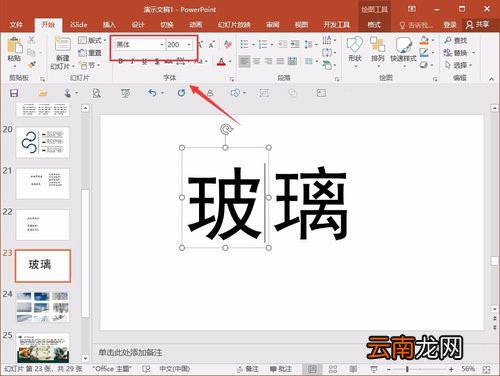Click the Shape Outline pen icon
Image resolution: width=500 pixels, height=376 pixels.
click(424, 53)
